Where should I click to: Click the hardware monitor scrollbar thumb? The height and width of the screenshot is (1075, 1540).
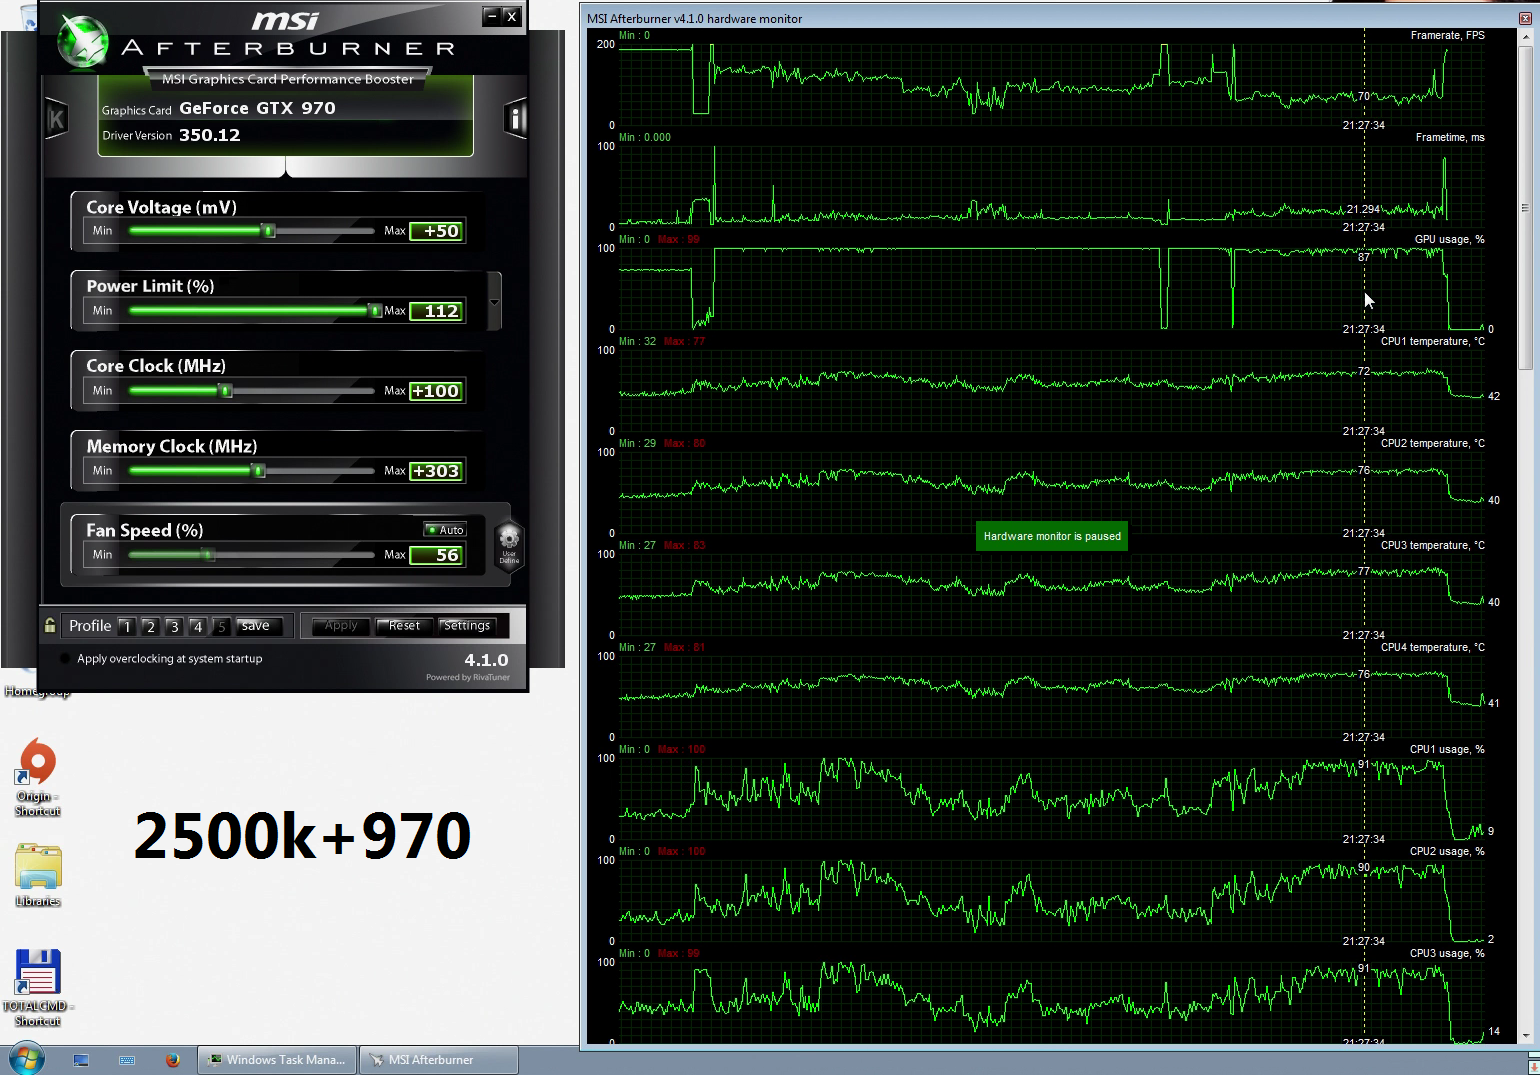tap(1525, 208)
